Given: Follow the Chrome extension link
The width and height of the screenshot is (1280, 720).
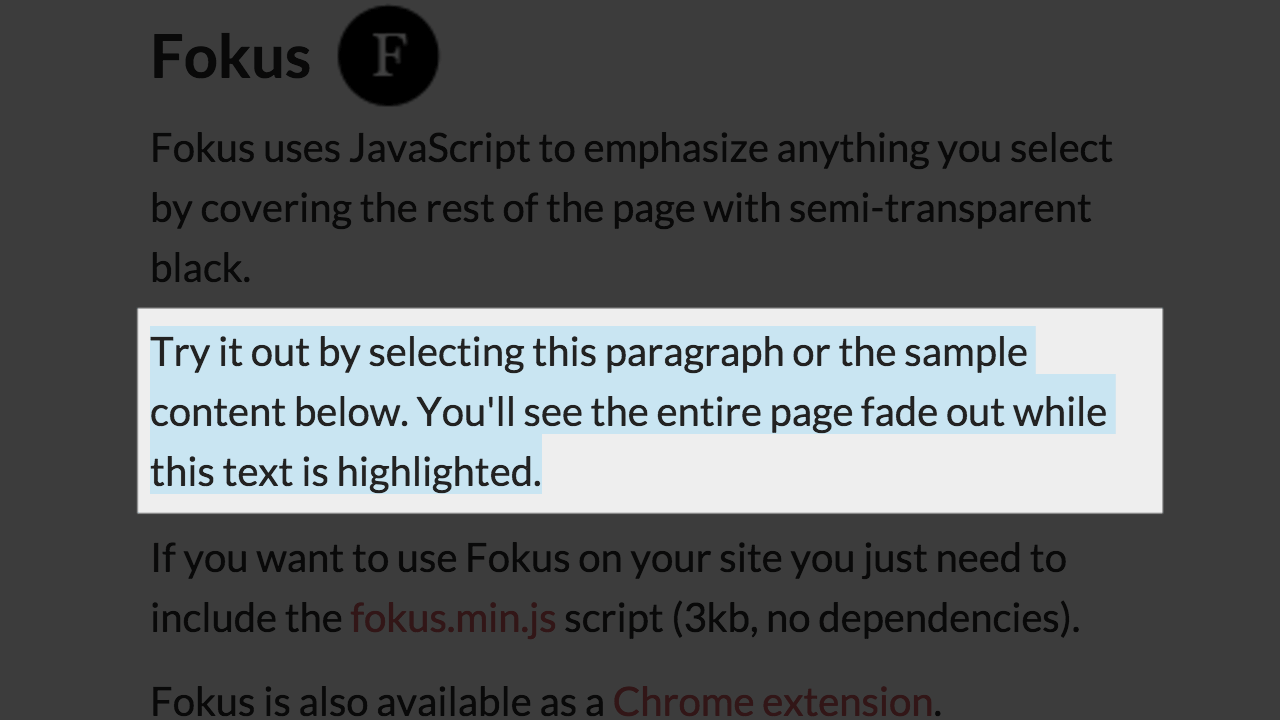Looking at the screenshot, I should [772, 701].
